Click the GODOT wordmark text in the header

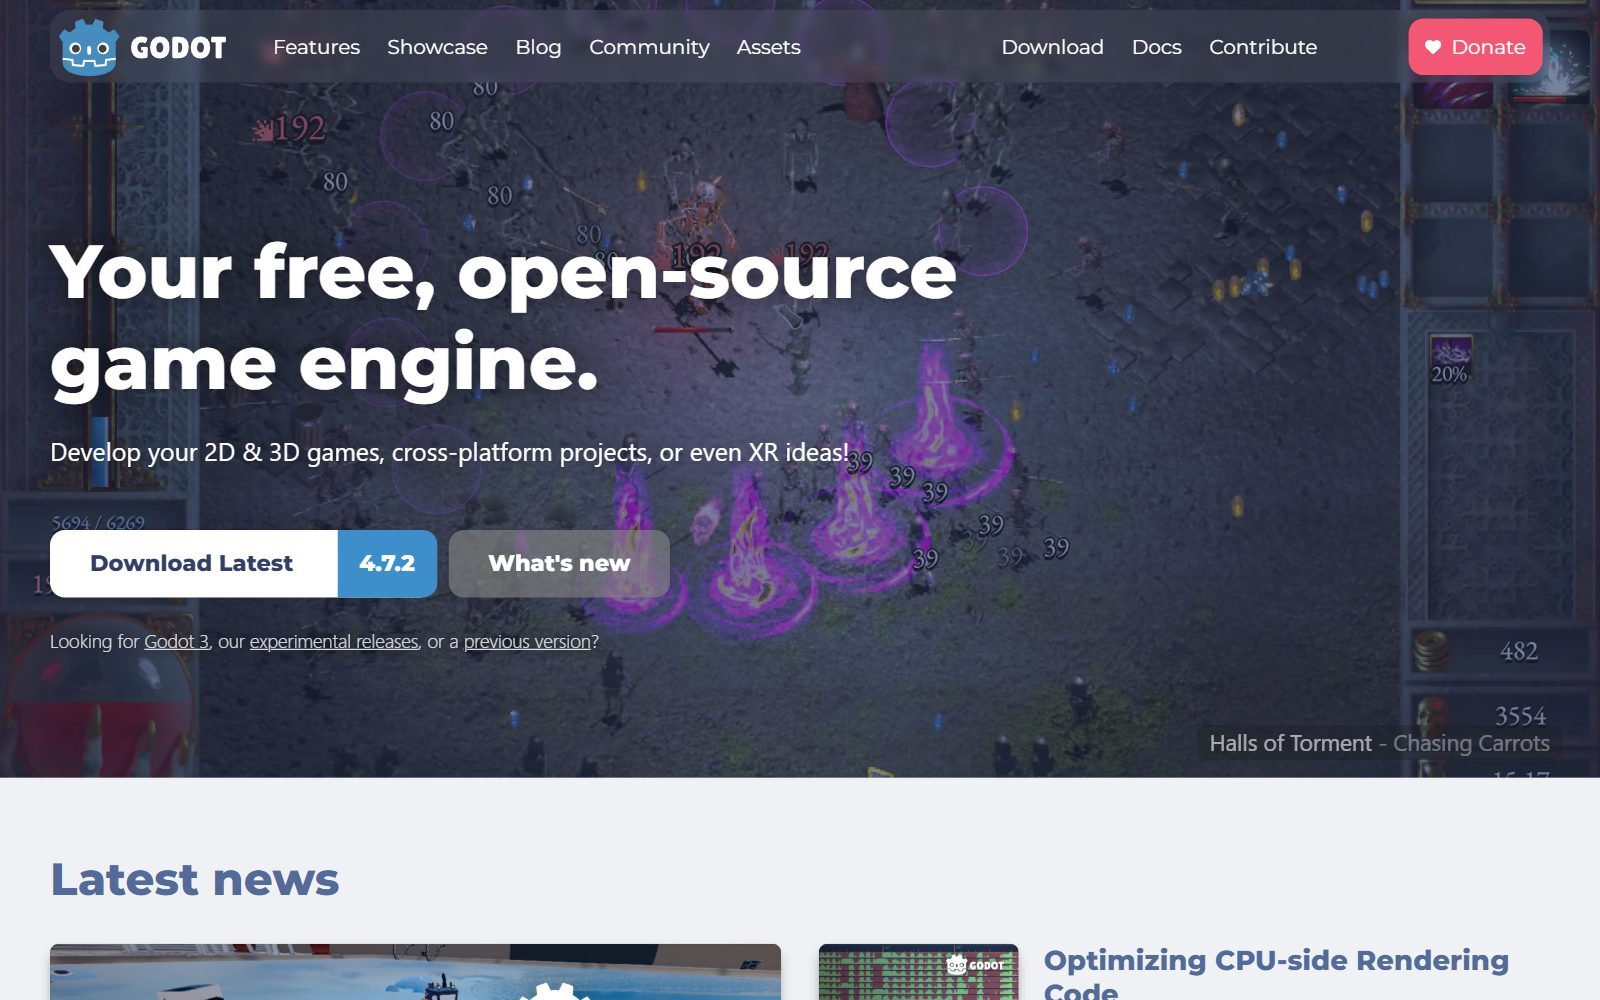click(178, 48)
